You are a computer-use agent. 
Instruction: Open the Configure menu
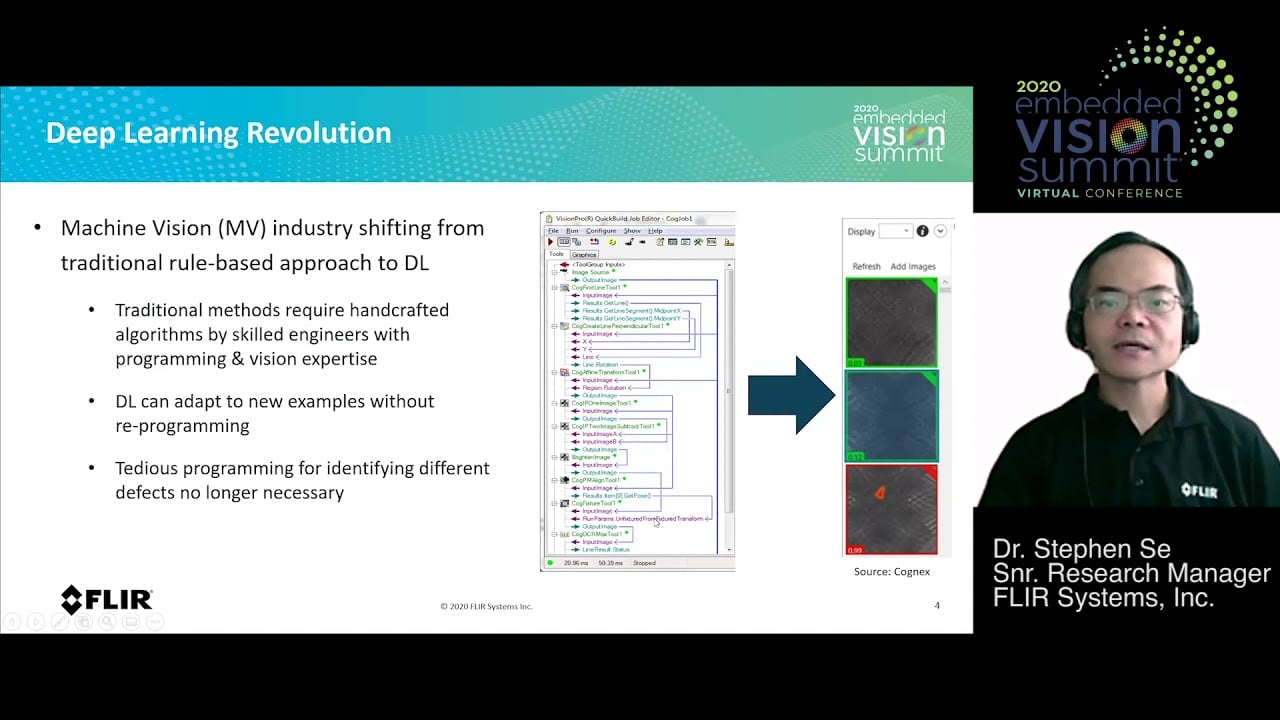pyautogui.click(x=601, y=230)
